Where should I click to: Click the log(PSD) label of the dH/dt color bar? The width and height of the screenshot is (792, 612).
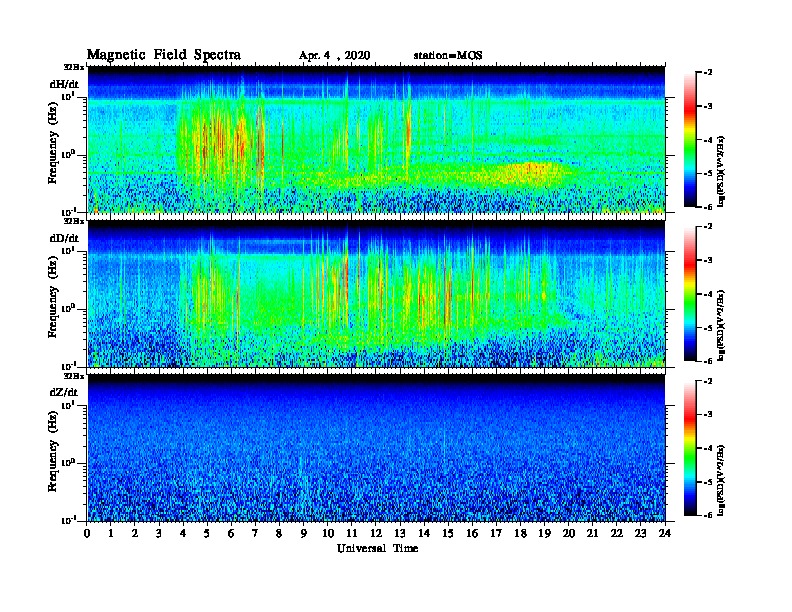coord(722,171)
